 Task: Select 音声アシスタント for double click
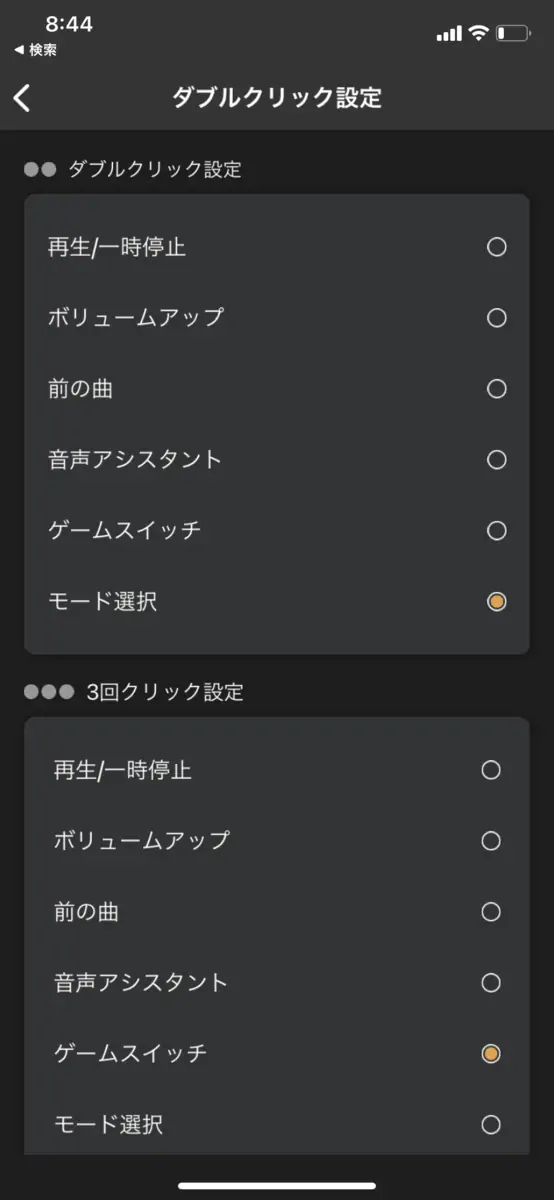[x=277, y=460]
